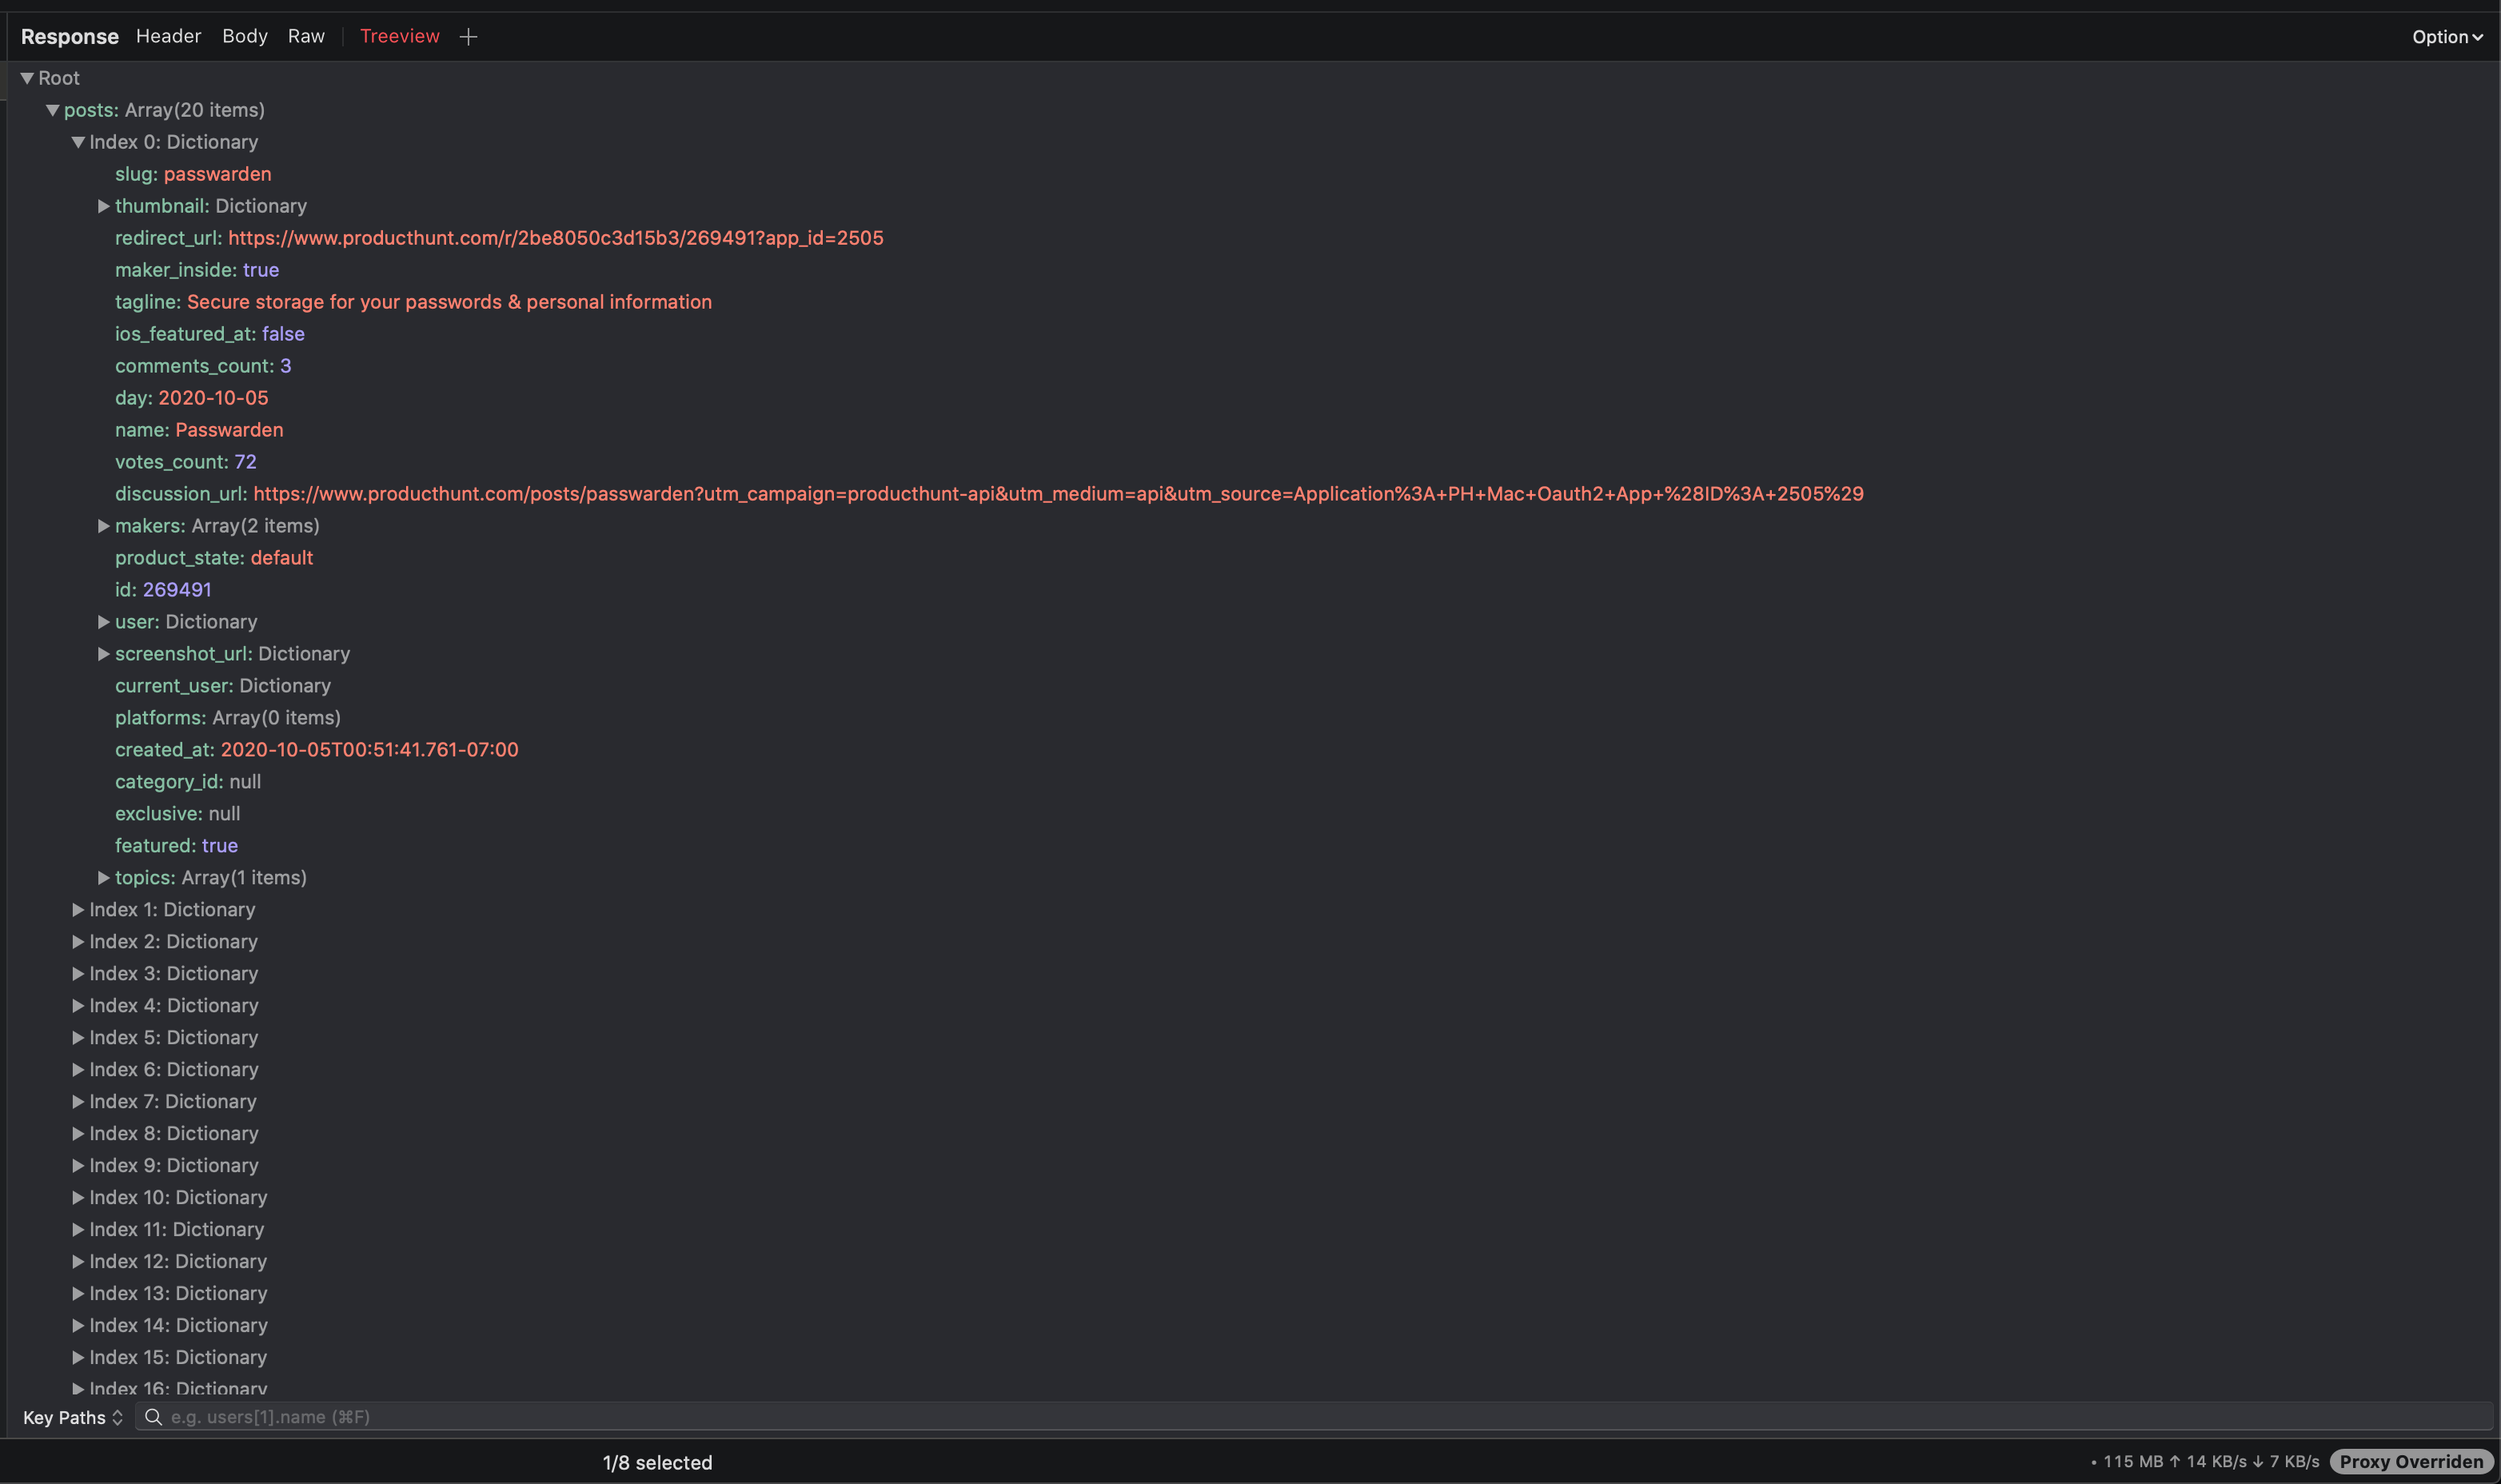Open the Option dropdown menu

pos(2446,37)
